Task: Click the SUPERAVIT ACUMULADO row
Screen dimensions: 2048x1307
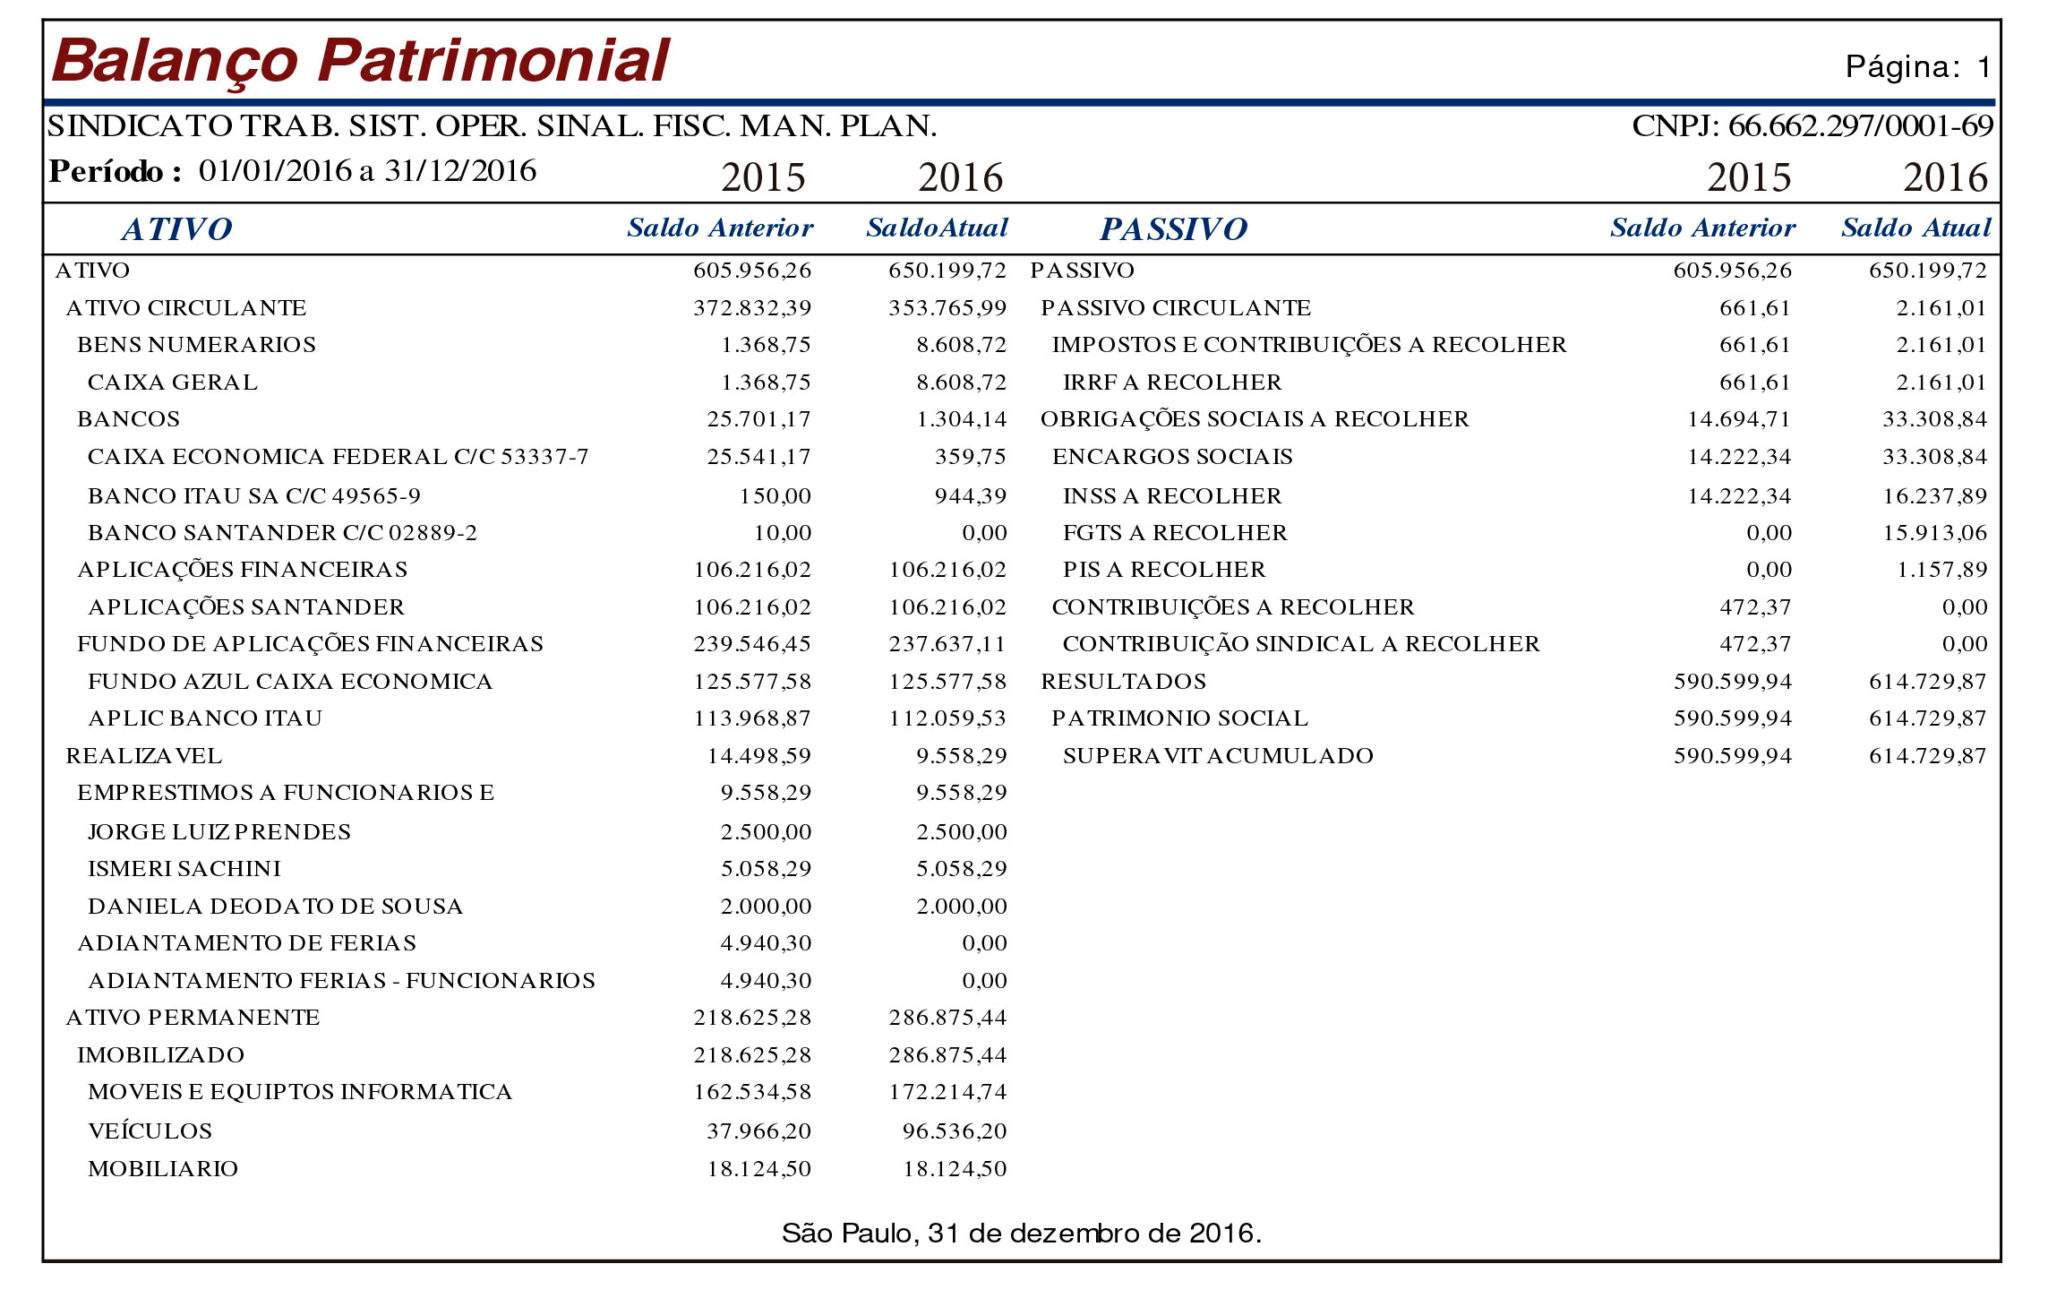Action: tap(1217, 756)
